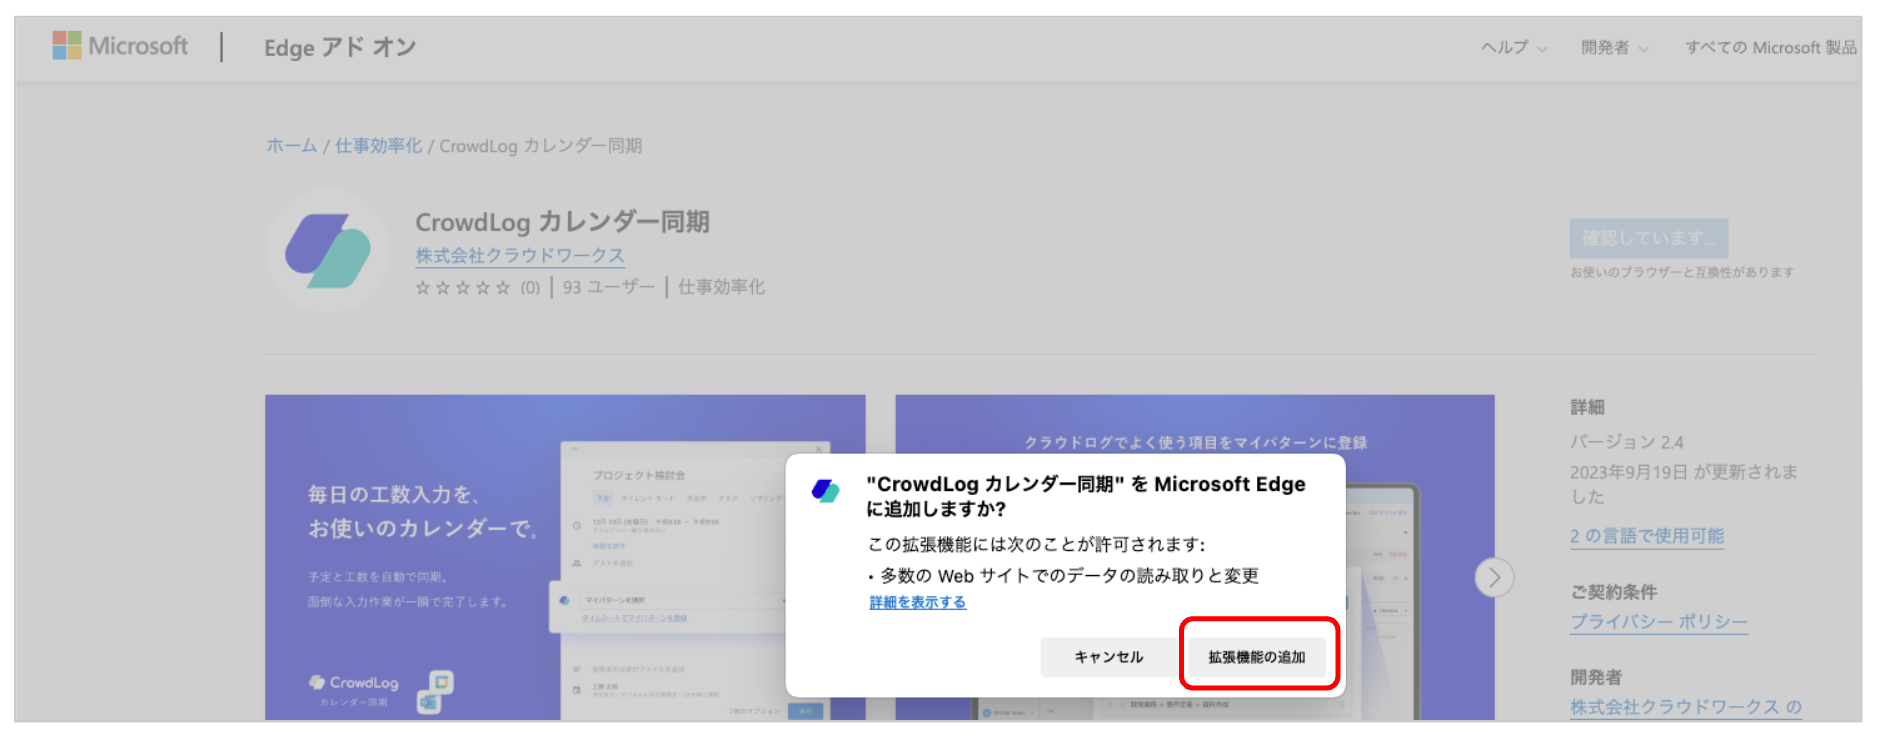Image resolution: width=1888 pixels, height=744 pixels.
Task: Click 仕事効率化 category next to user count
Action: tap(721, 288)
